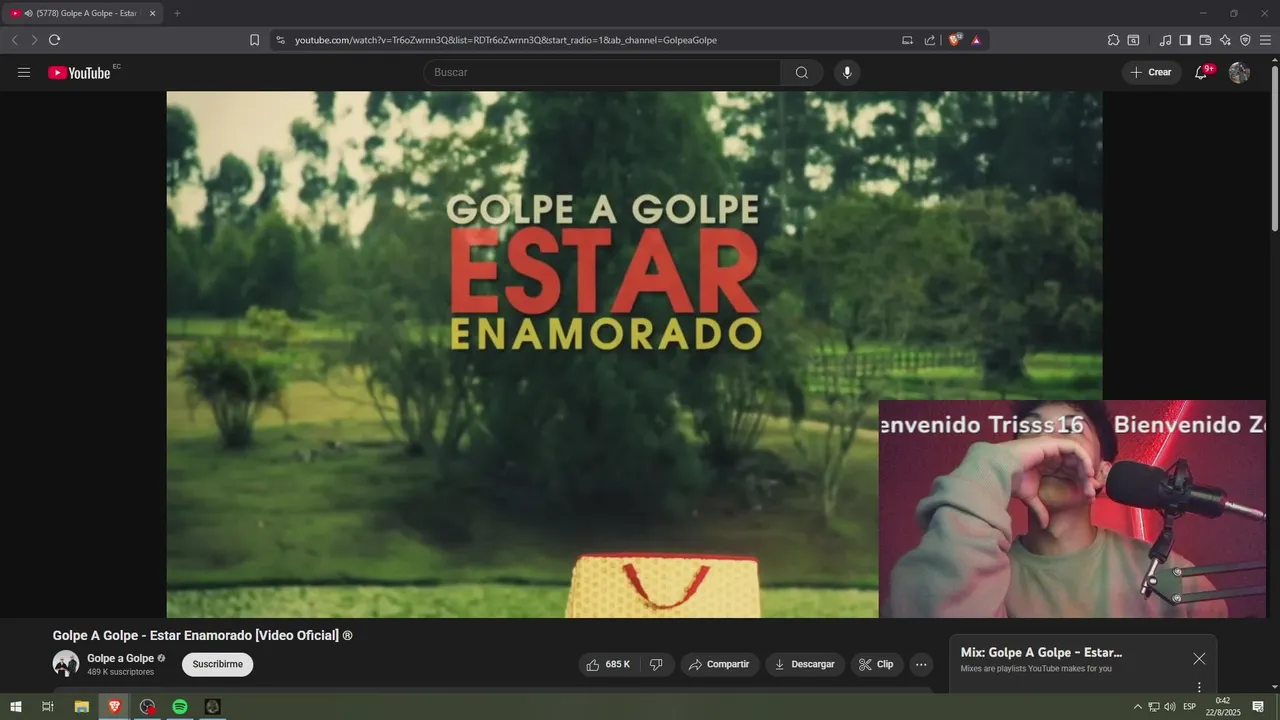The height and width of the screenshot is (720, 1280).
Task: Bookmark this page with bookmark icon
Action: pos(254,40)
